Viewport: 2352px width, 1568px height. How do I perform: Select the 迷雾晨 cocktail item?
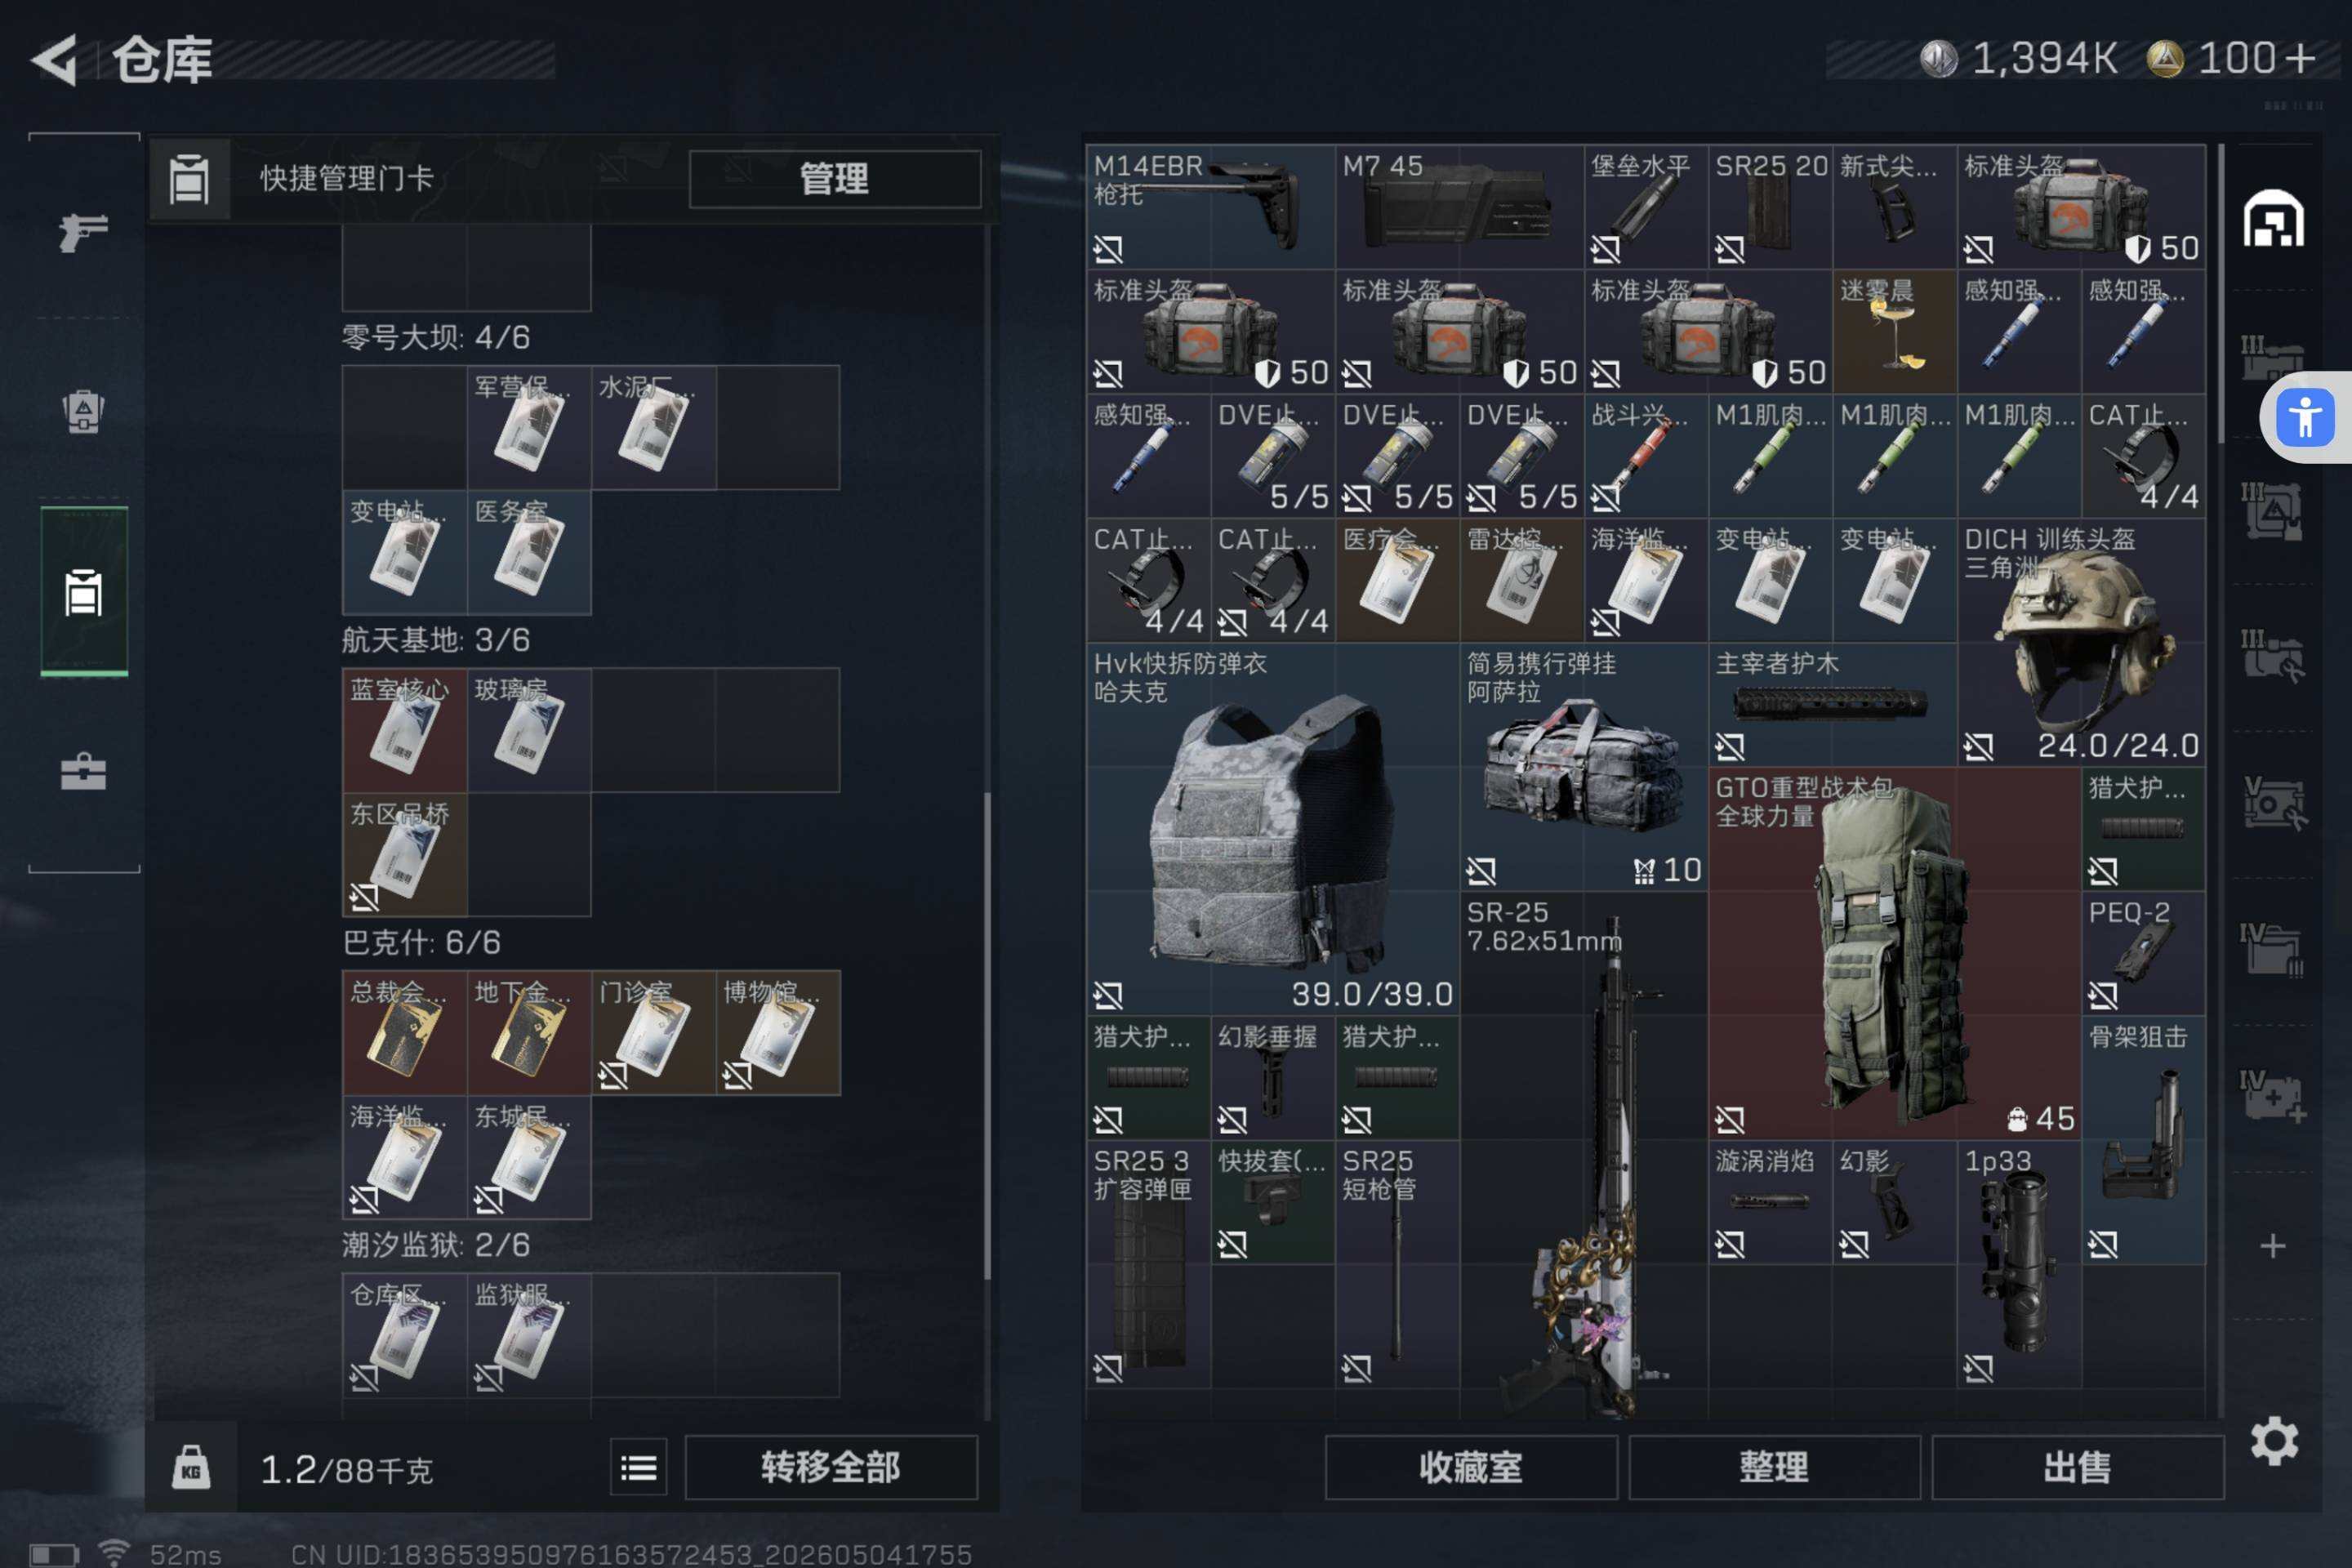[x=1895, y=331]
